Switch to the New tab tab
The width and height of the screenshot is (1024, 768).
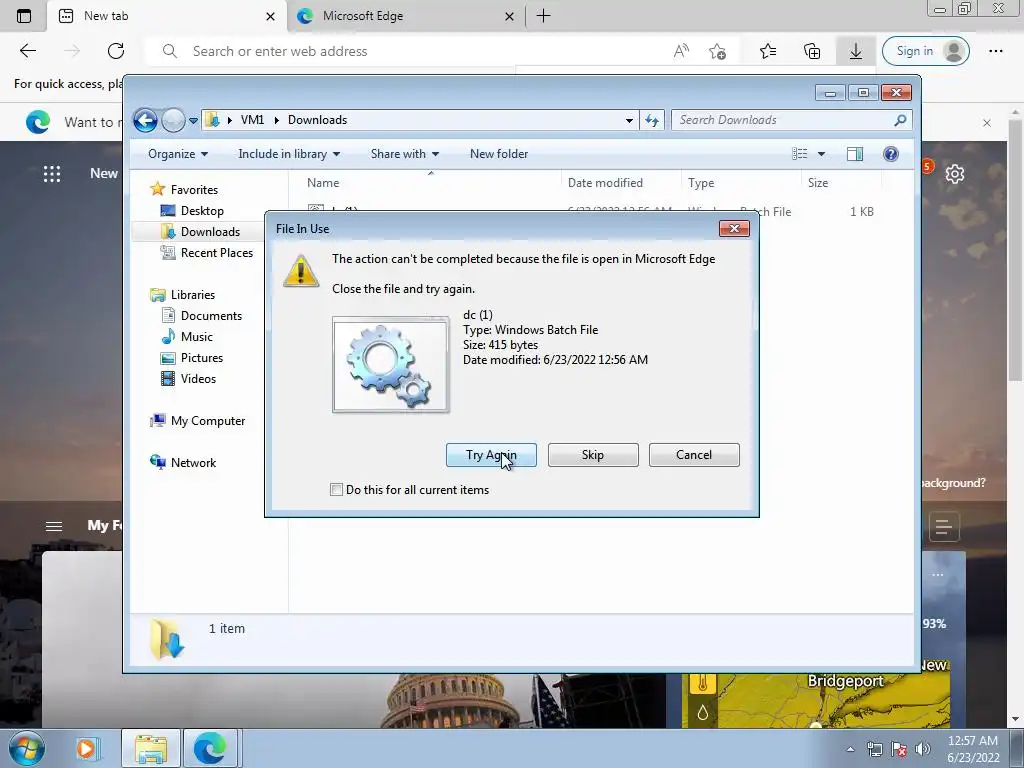(167, 16)
